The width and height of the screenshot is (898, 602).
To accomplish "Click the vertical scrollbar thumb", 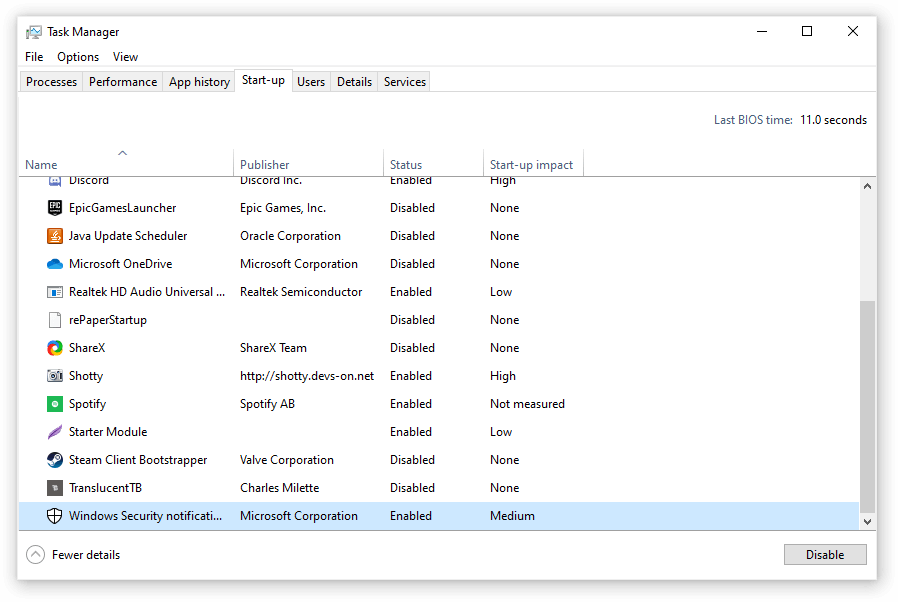I will pos(867,407).
